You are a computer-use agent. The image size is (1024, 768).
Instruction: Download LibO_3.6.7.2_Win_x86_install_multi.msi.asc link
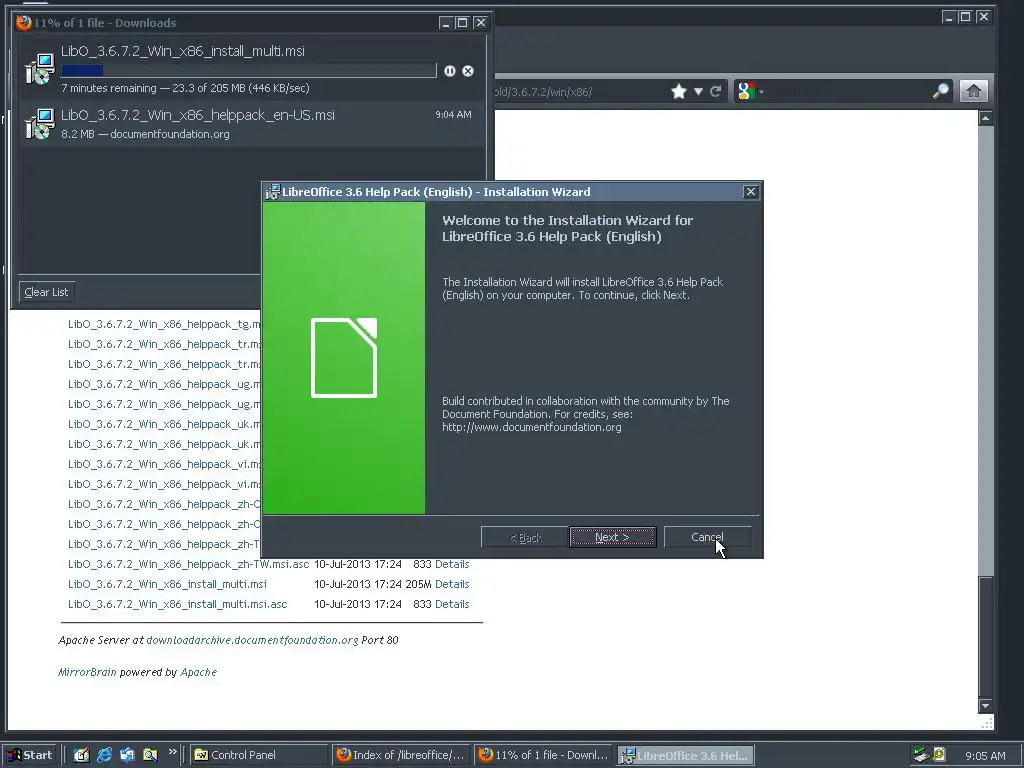178,604
